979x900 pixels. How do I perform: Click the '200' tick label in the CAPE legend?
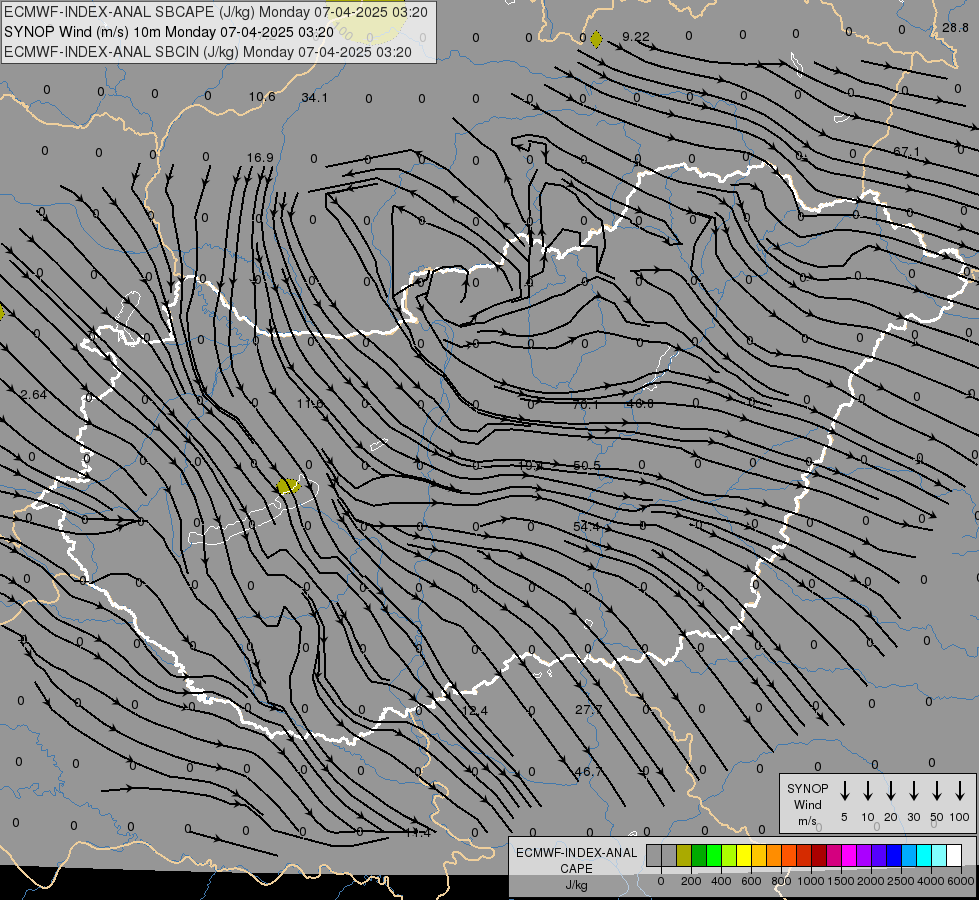point(691,881)
